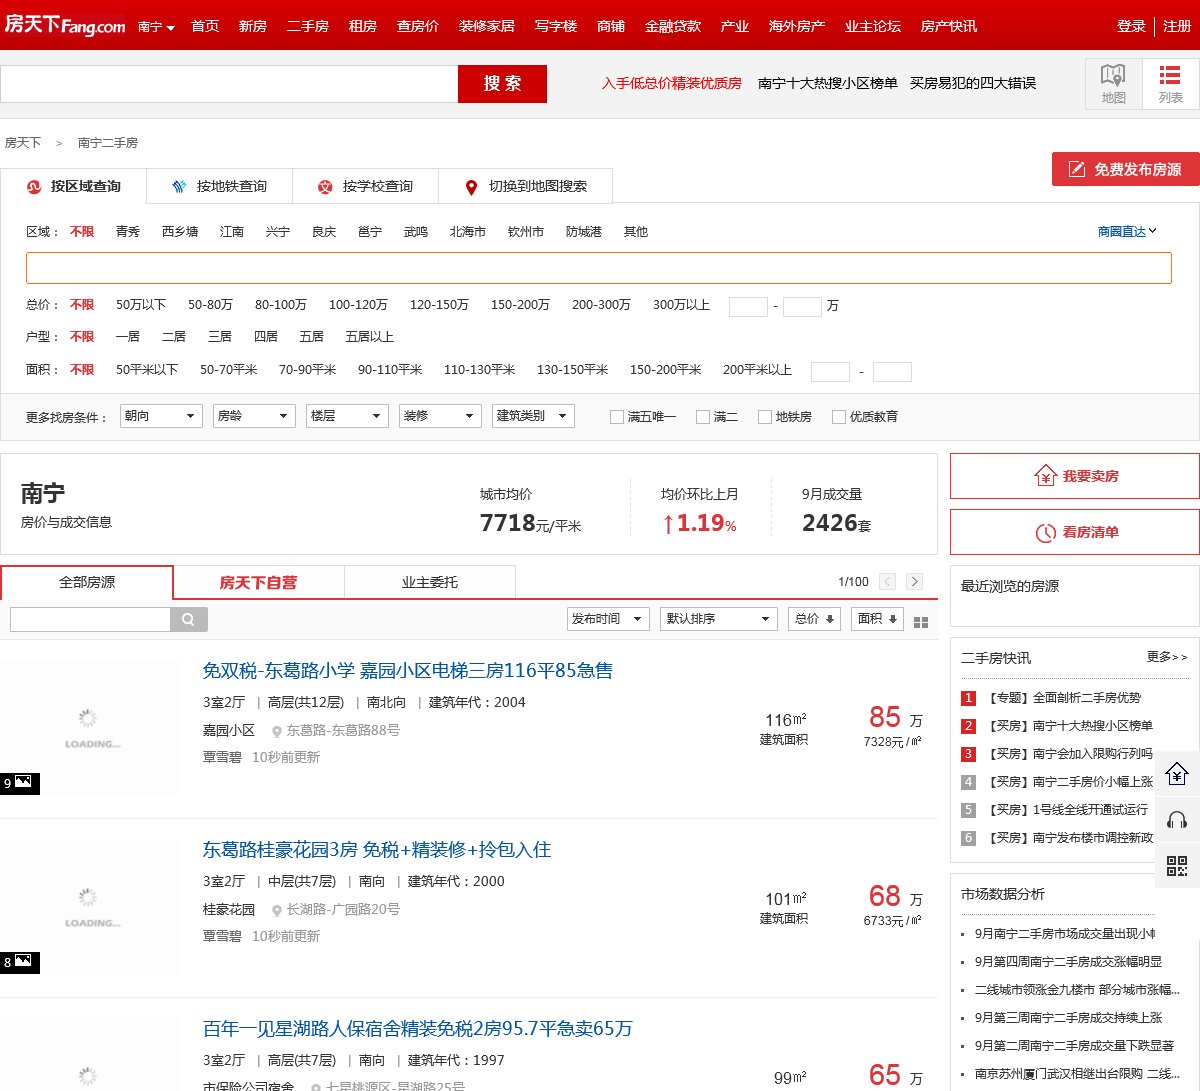This screenshot has height=1091, width=1200.
Task: Tick the 优质教育 checkbox
Action: (x=839, y=417)
